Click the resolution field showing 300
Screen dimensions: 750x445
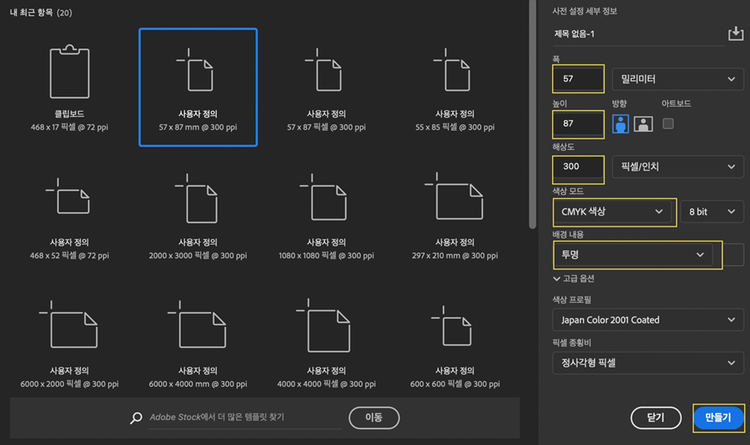point(578,167)
